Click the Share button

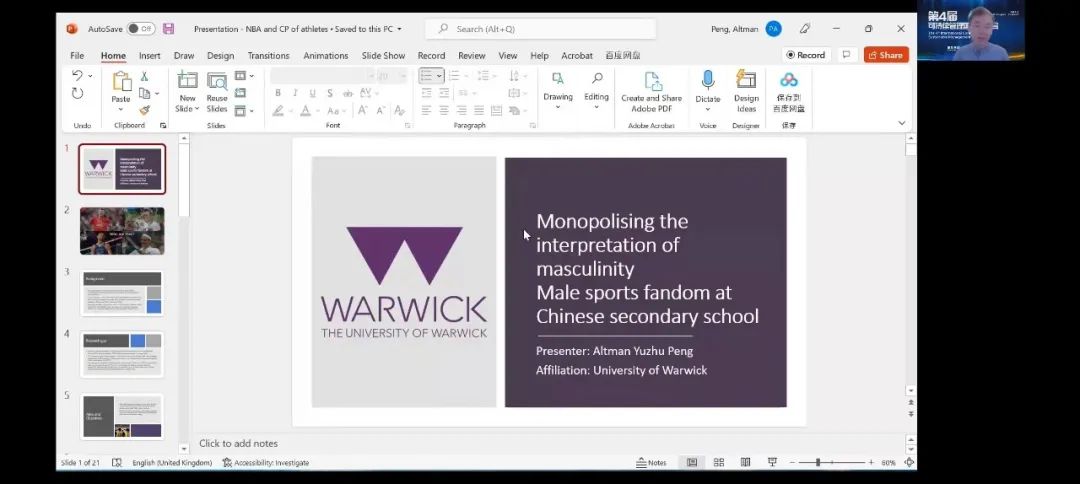point(886,55)
